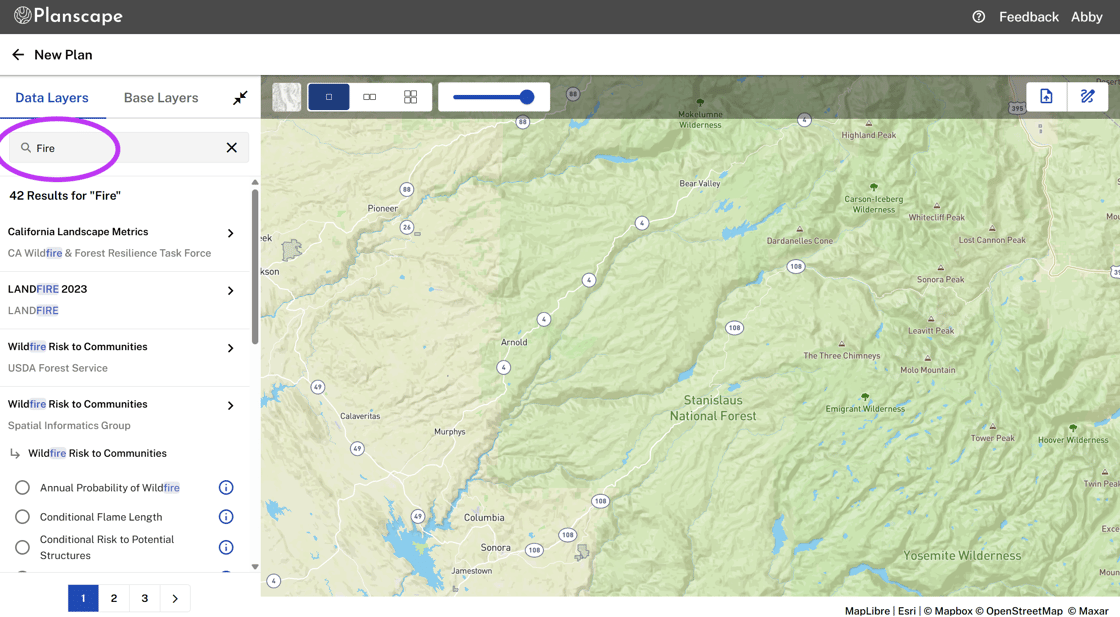The width and height of the screenshot is (1120, 617).
Task: Switch to the Base Layers tab
Action: coord(161,98)
